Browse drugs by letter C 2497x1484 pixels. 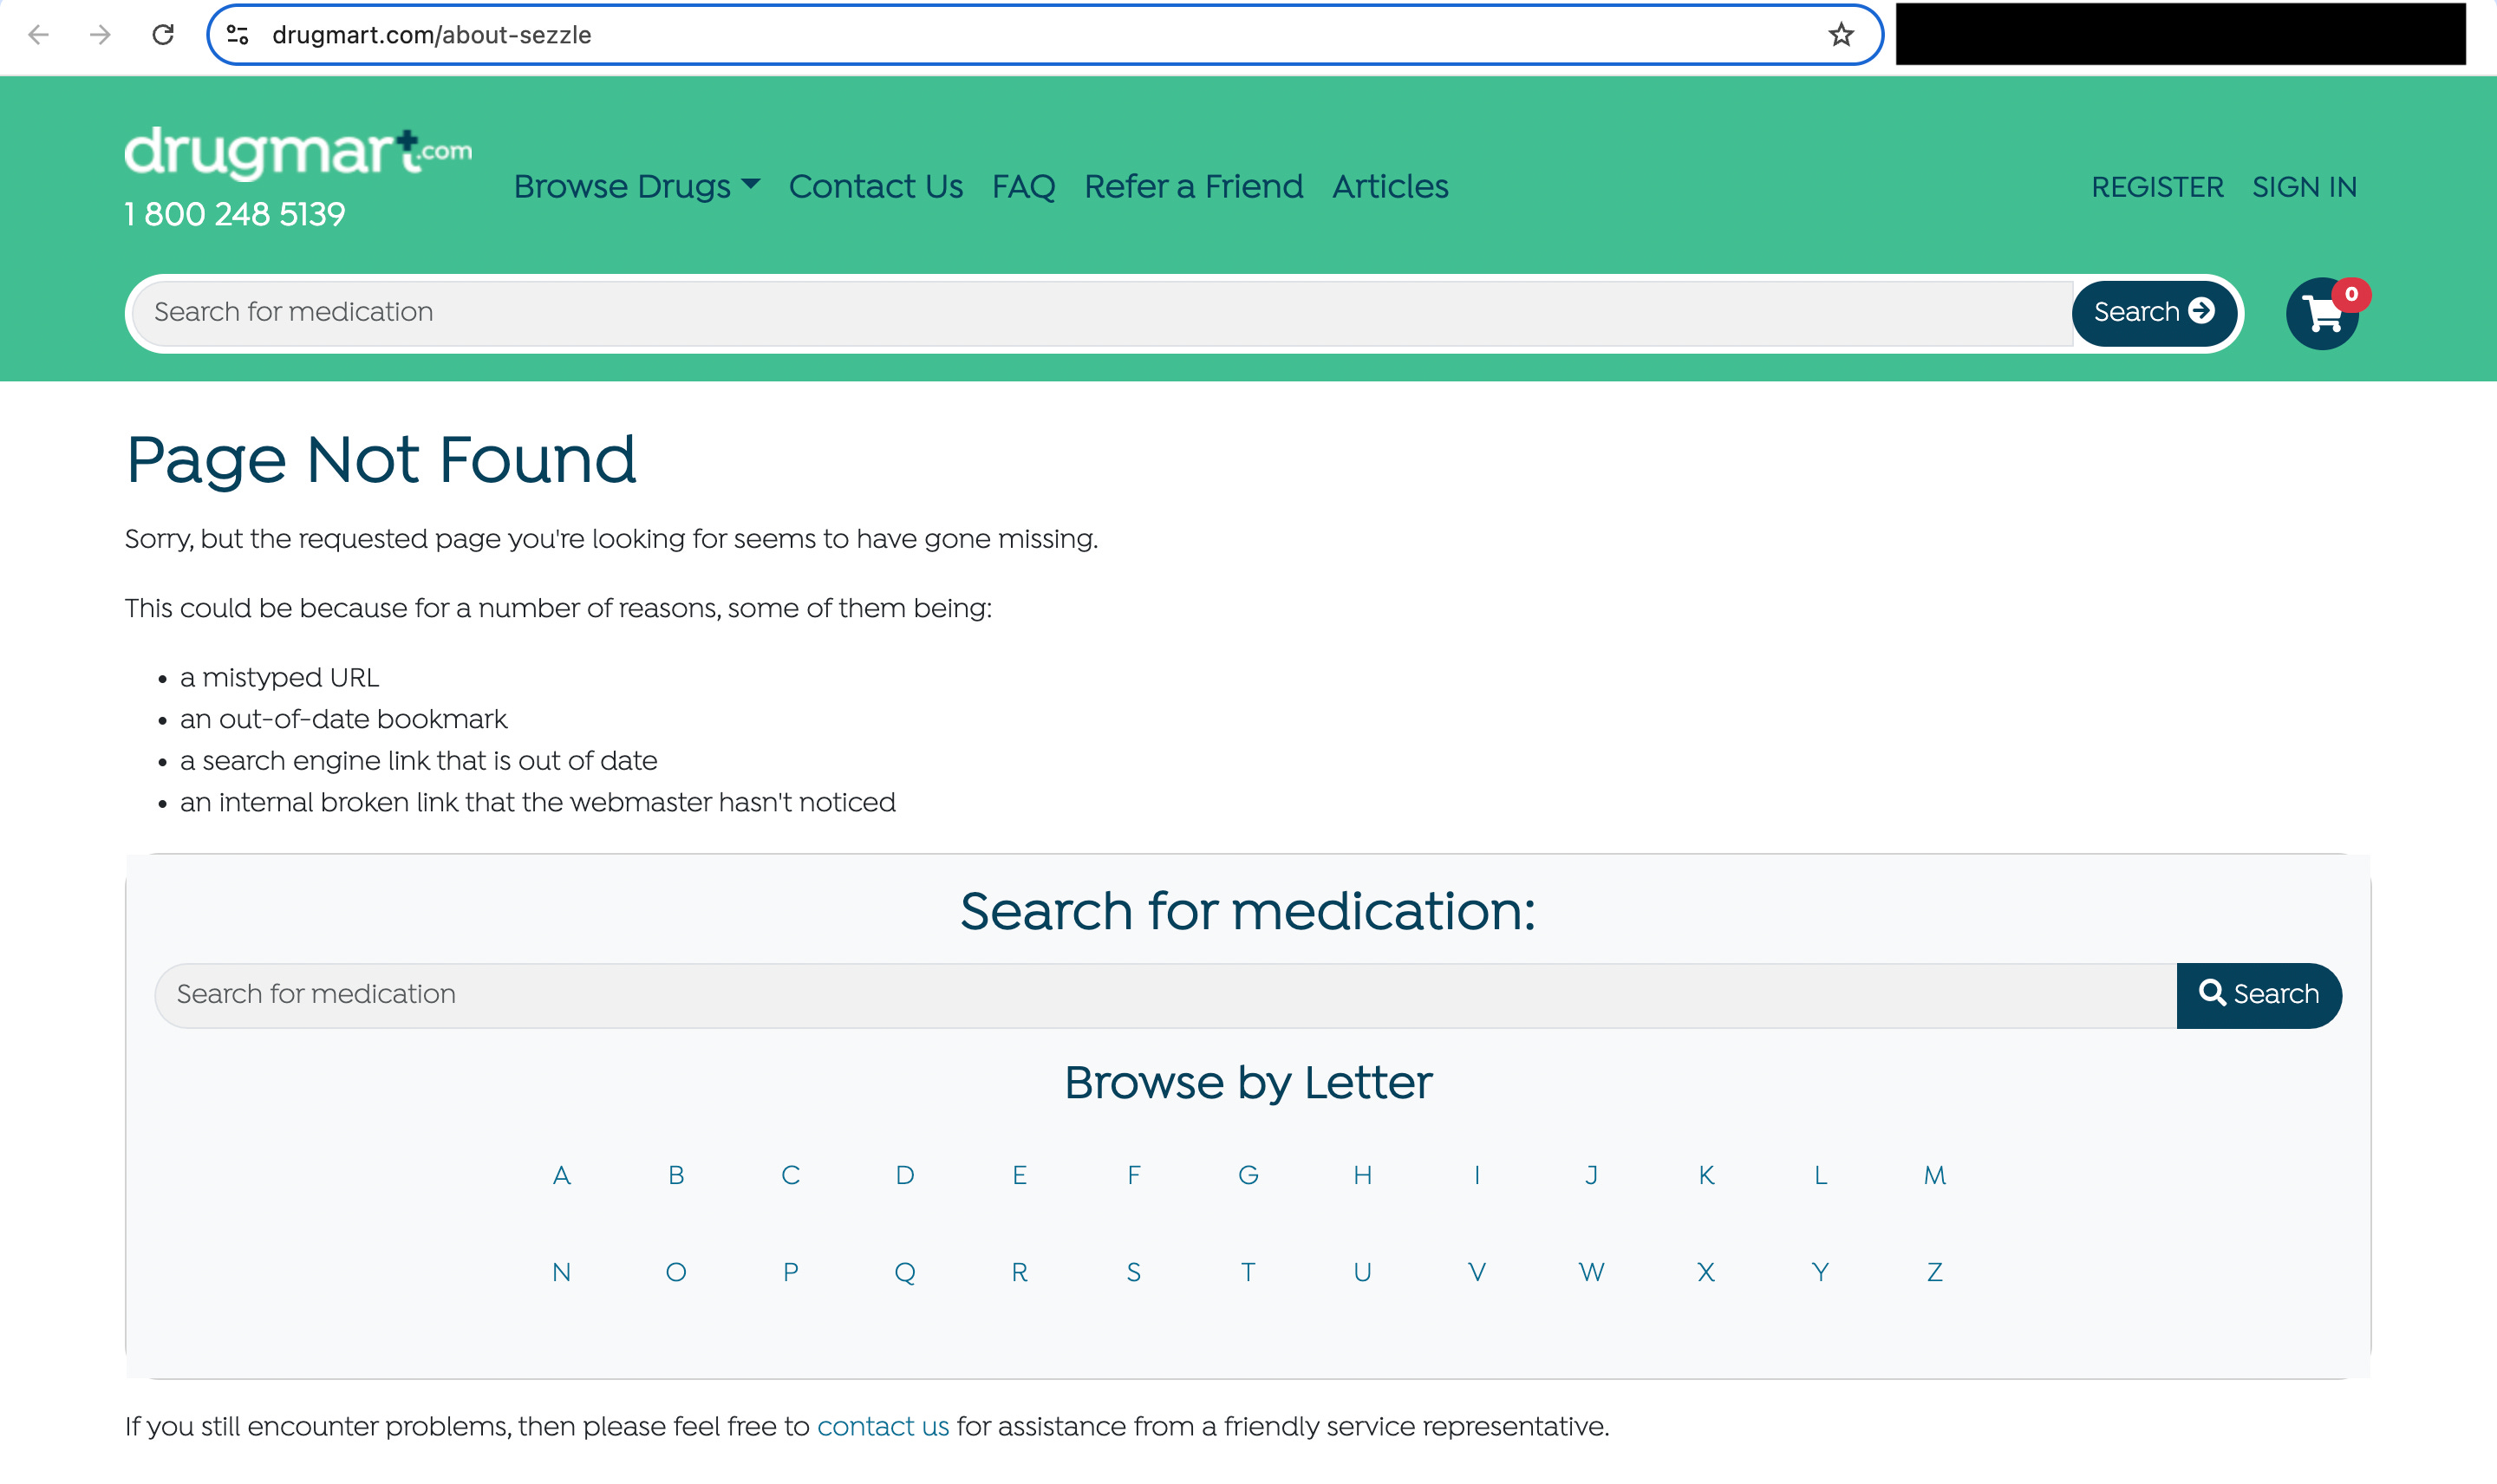(791, 1176)
